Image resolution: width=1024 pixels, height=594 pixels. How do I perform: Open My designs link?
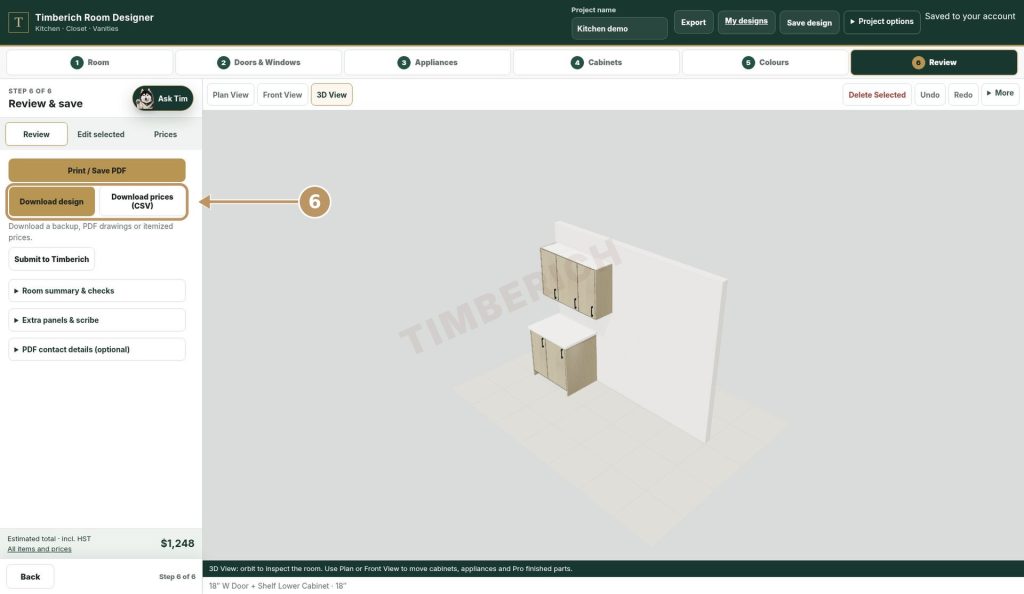point(746,22)
